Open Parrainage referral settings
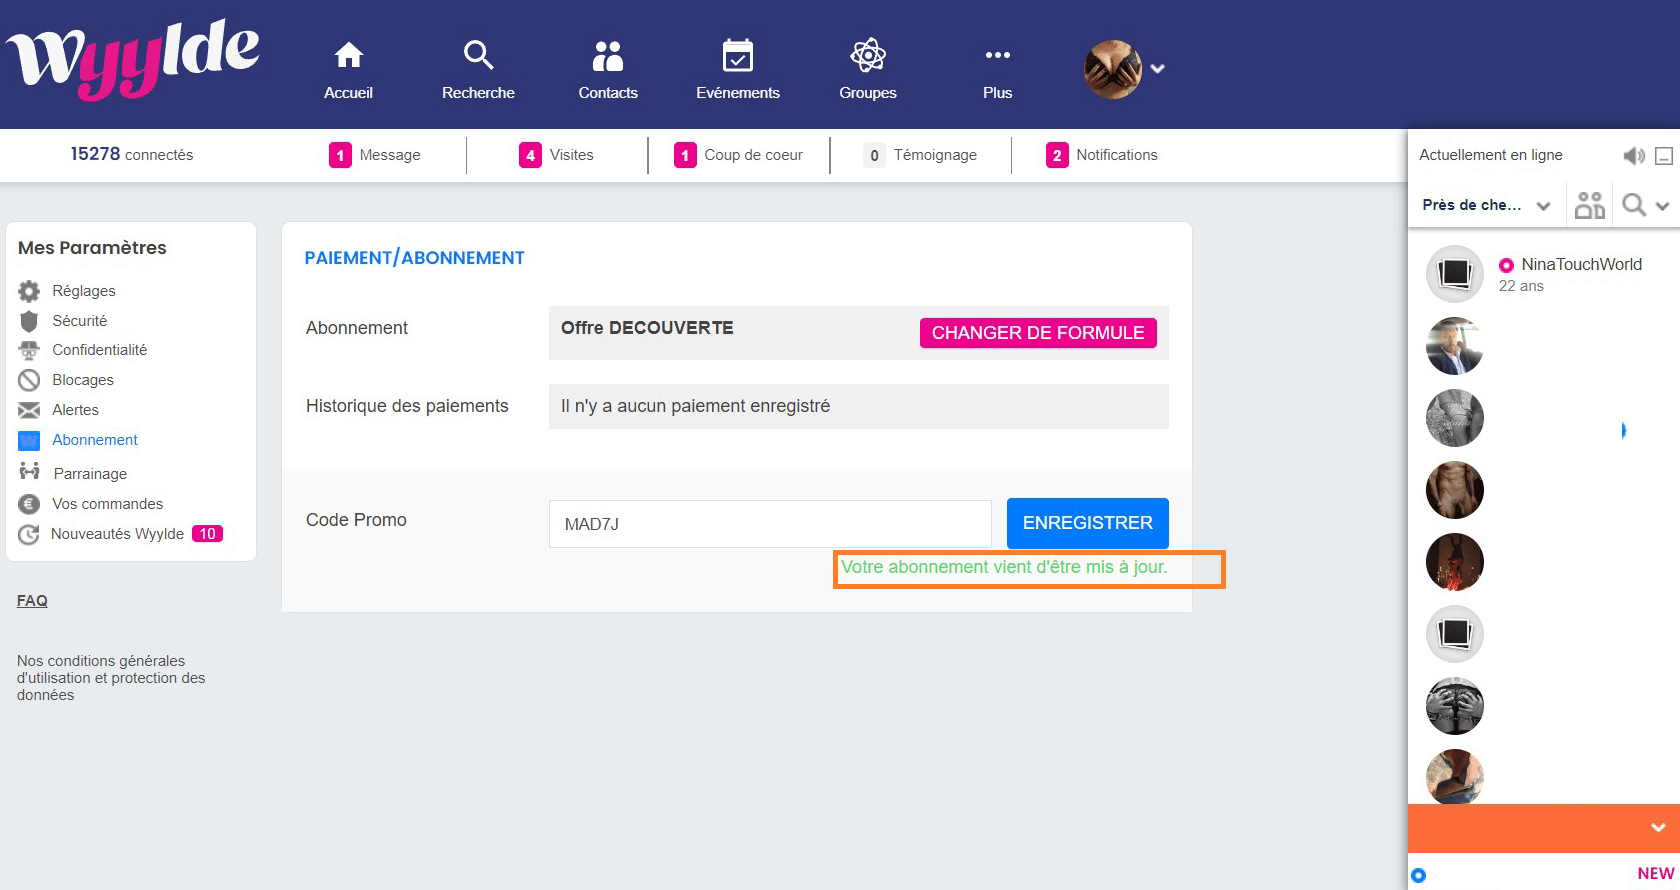This screenshot has height=890, width=1680. pyautogui.click(x=73, y=473)
